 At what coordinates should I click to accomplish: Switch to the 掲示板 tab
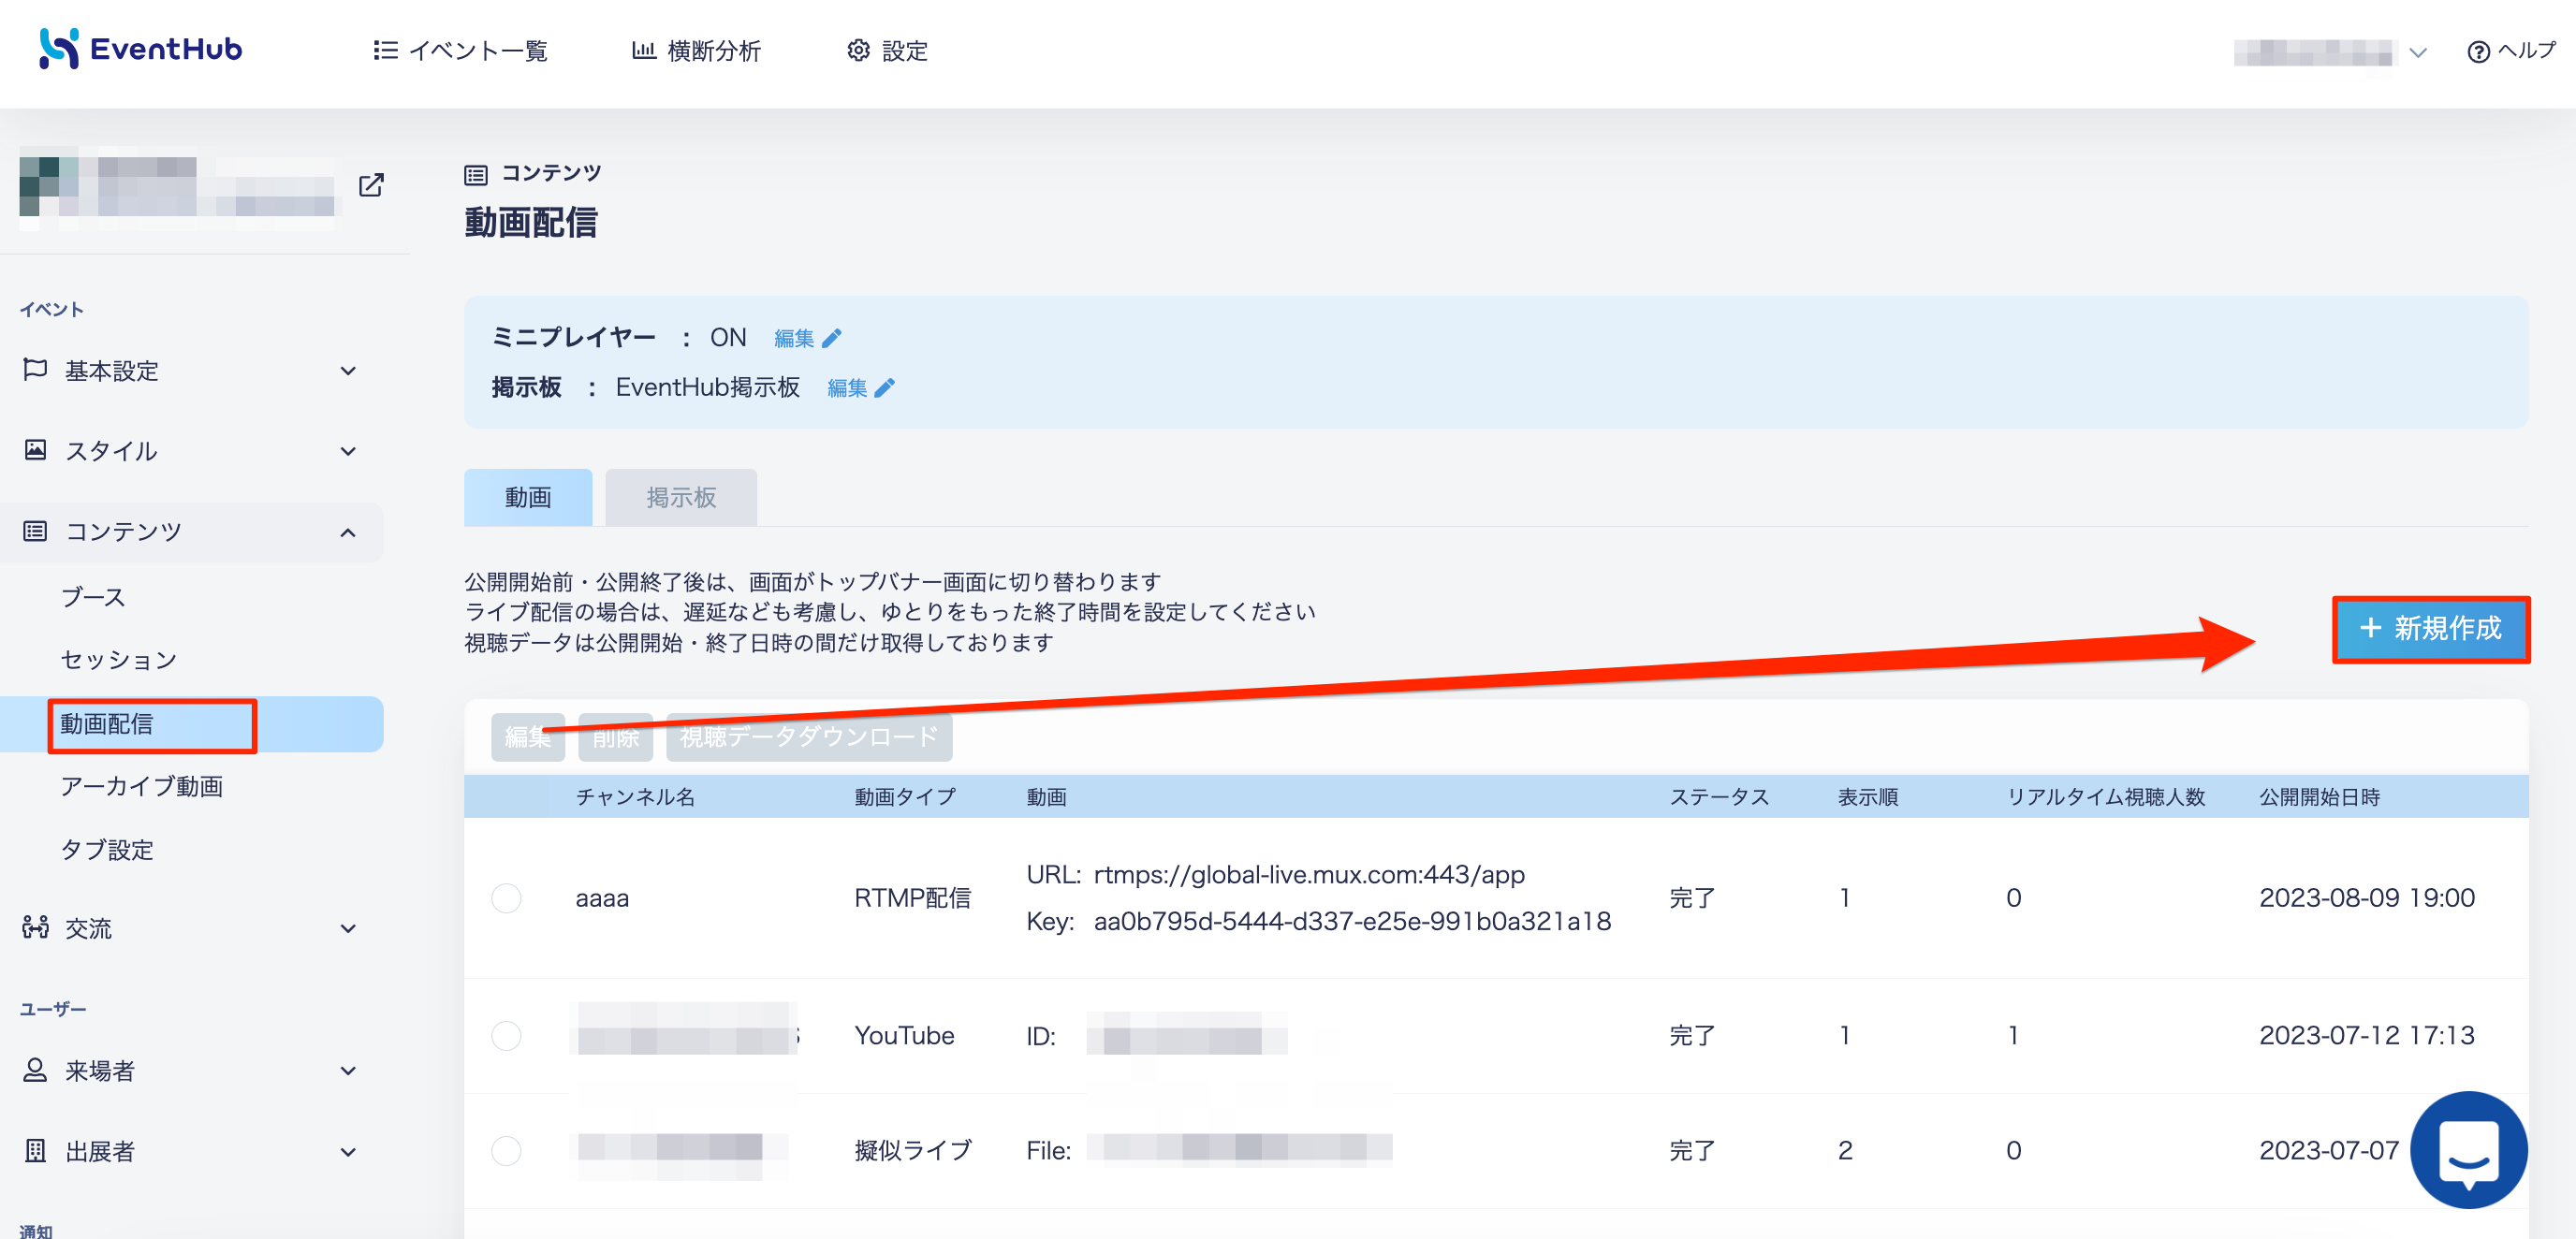(x=681, y=497)
